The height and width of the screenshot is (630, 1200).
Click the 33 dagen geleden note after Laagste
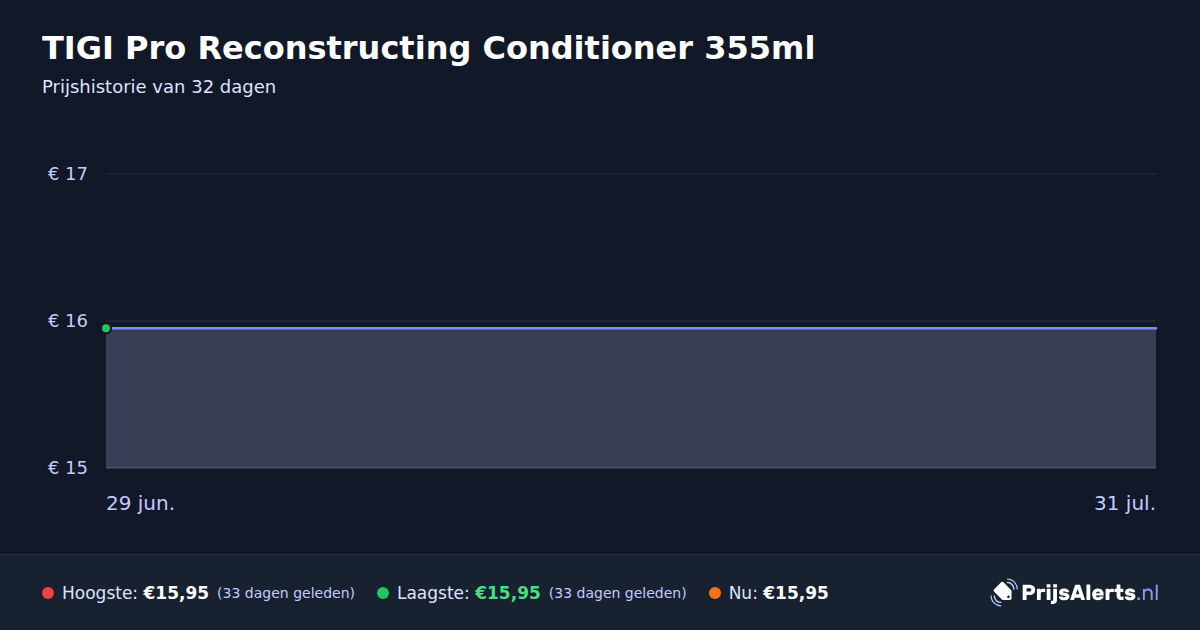click(618, 593)
